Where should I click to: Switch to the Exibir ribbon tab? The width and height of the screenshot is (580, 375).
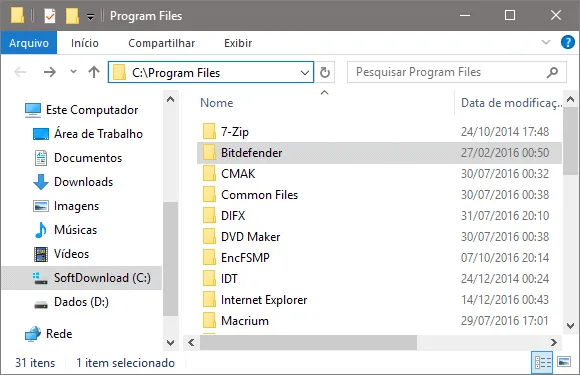(x=238, y=43)
